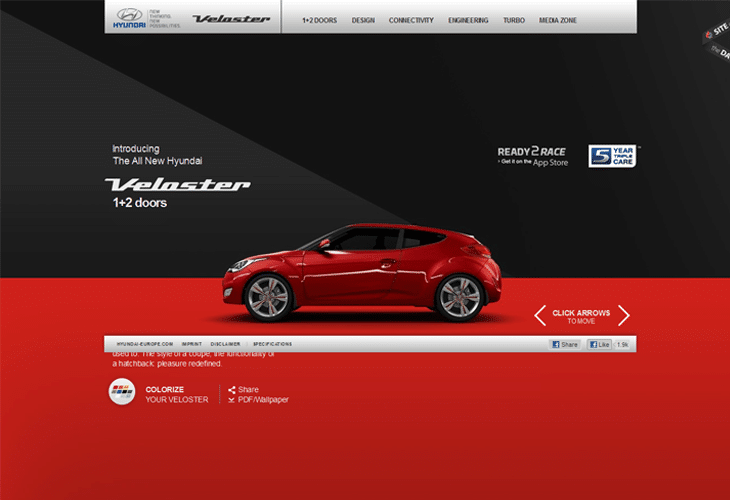The width and height of the screenshot is (730, 500).
Task: Open the HYUNDAI-EUROPE.COM footer link
Action: click(x=145, y=344)
